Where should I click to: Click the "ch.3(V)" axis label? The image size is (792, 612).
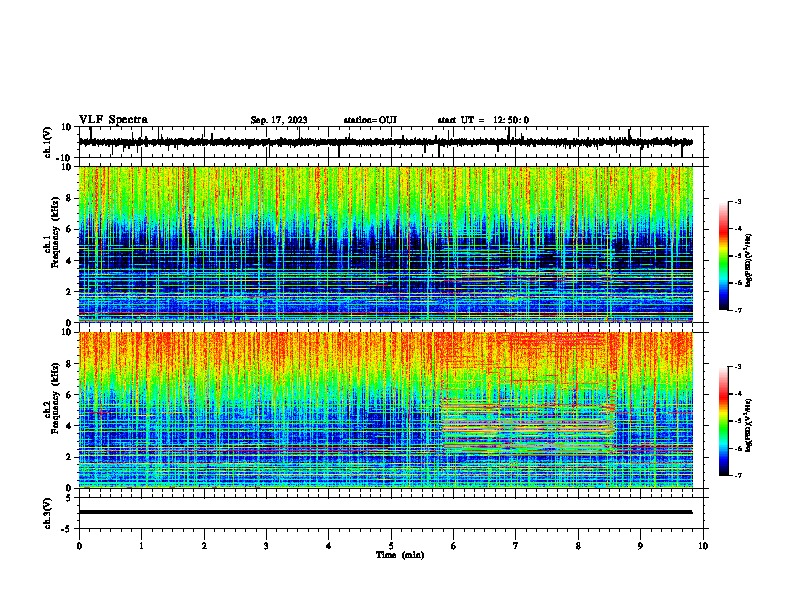tap(47, 513)
